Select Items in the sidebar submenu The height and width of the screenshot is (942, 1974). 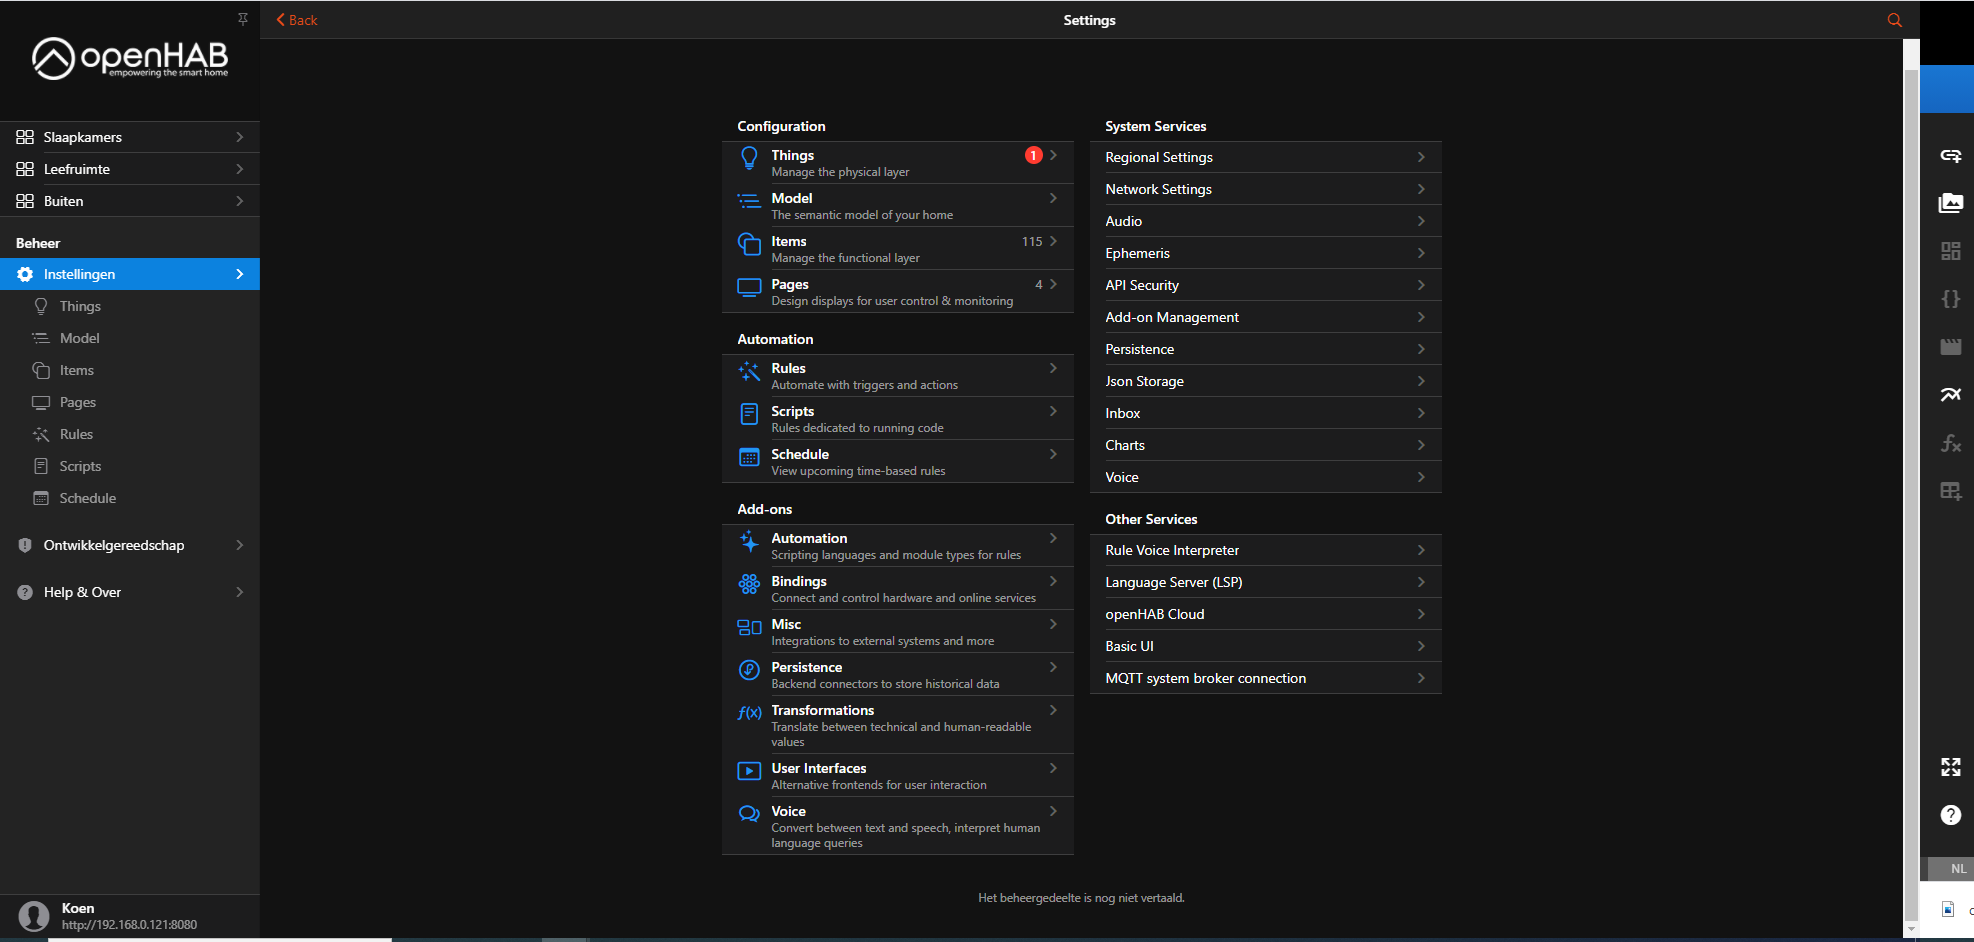coord(130,370)
